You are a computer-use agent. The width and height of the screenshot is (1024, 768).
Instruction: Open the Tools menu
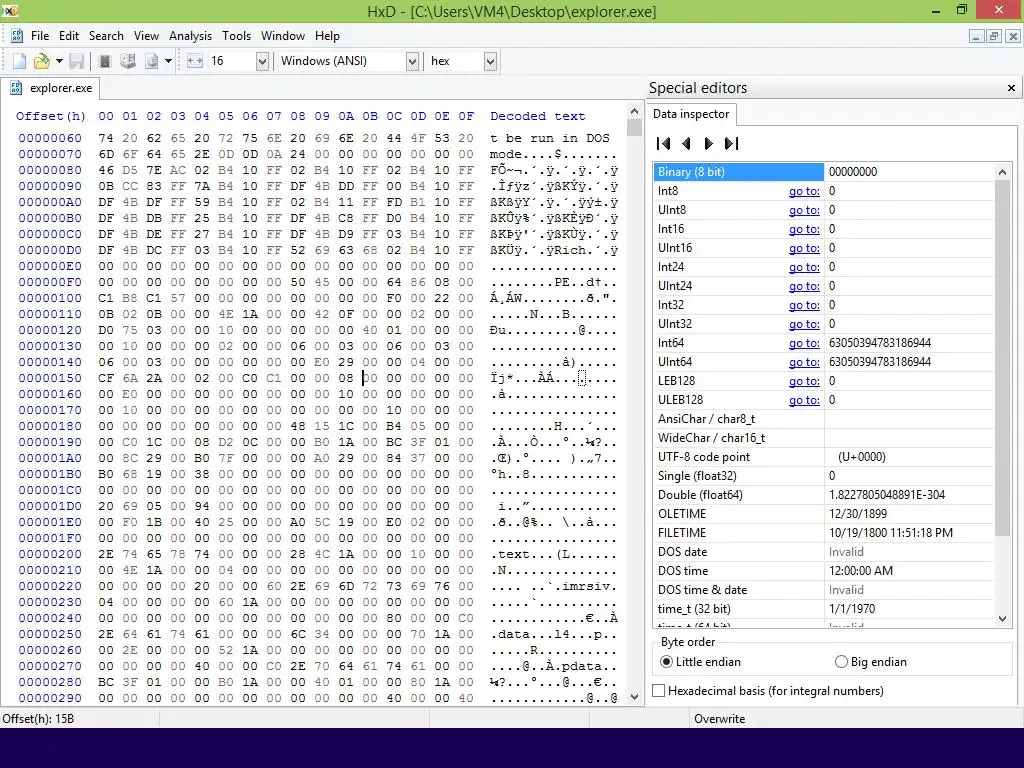coord(236,36)
